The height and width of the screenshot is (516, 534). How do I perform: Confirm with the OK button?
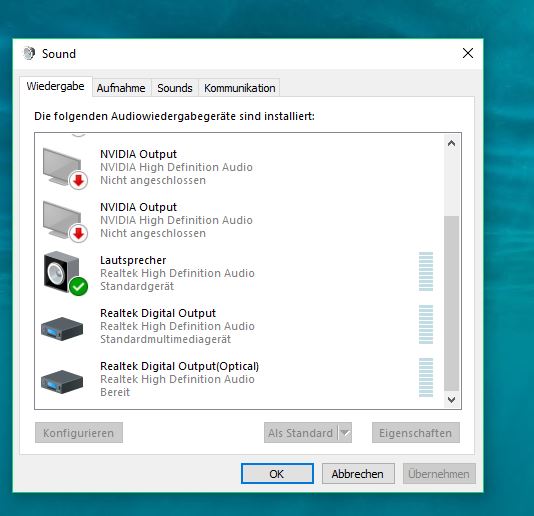click(x=277, y=473)
